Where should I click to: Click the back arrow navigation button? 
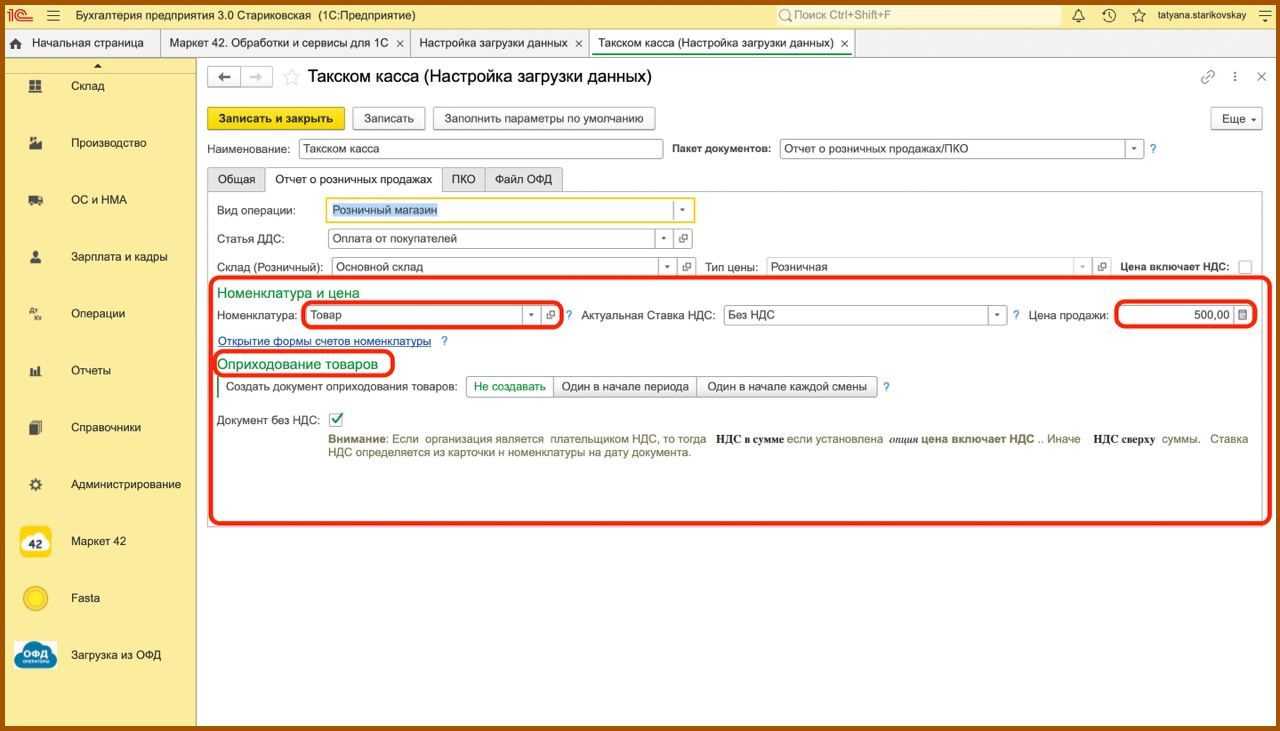pyautogui.click(x=224, y=77)
